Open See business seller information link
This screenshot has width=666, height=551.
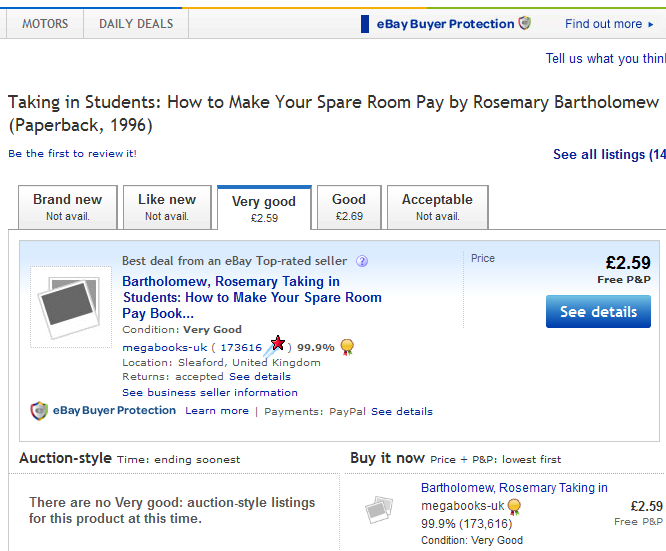210,393
